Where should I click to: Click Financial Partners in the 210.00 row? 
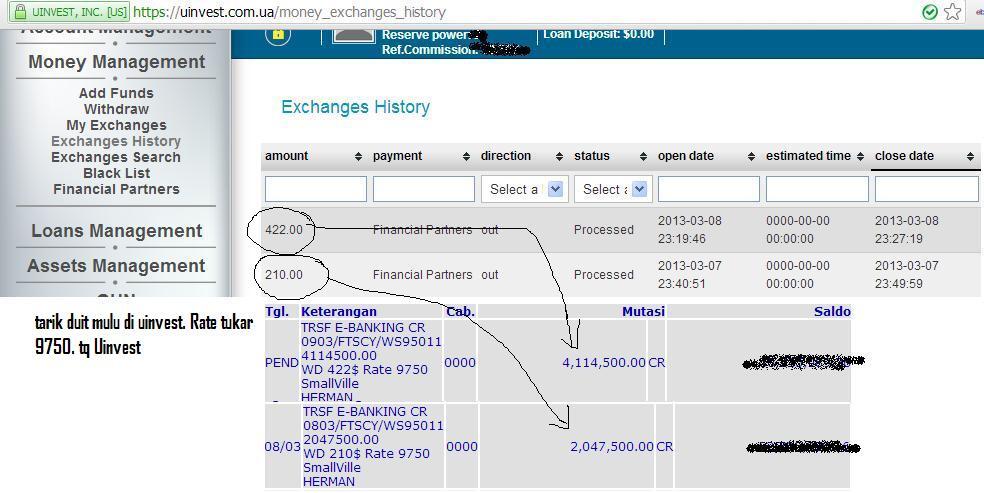coord(422,275)
